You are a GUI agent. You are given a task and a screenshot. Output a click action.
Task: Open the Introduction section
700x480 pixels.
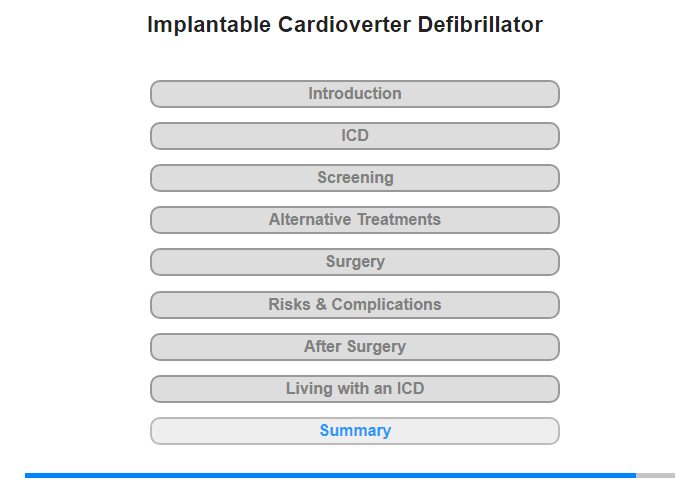354,94
